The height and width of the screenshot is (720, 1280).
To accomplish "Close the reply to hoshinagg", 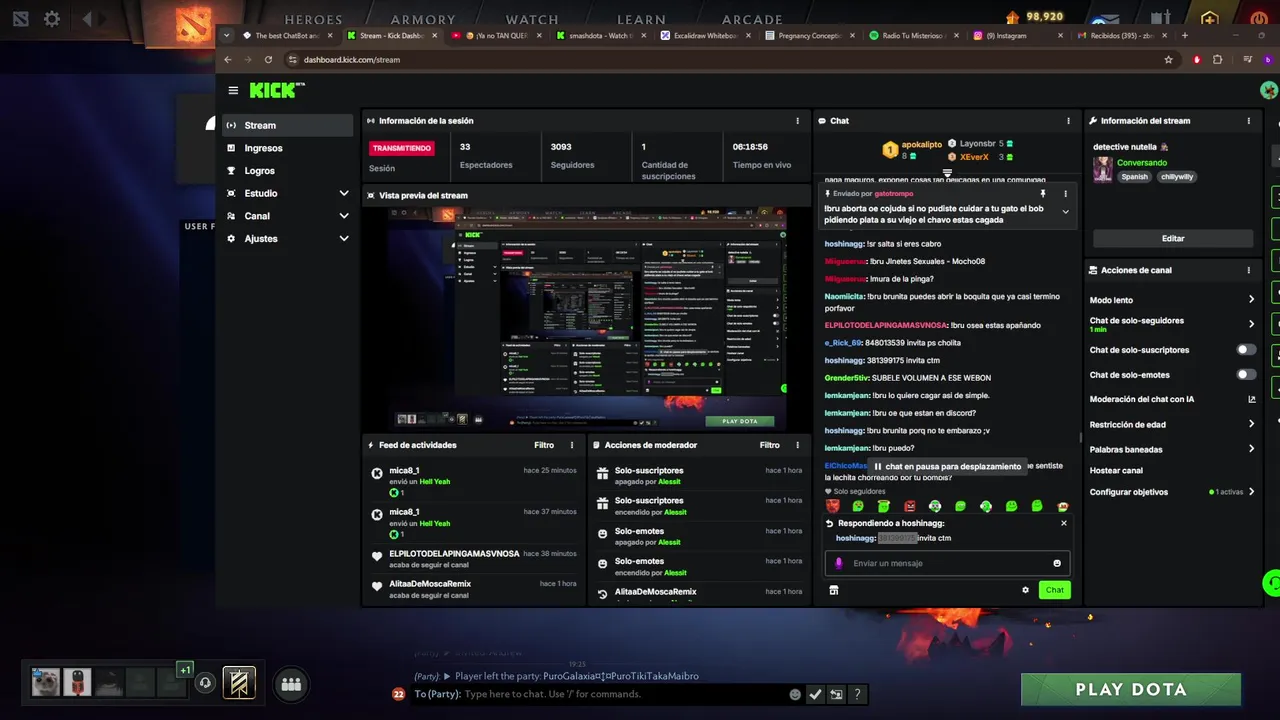I will click(1063, 523).
